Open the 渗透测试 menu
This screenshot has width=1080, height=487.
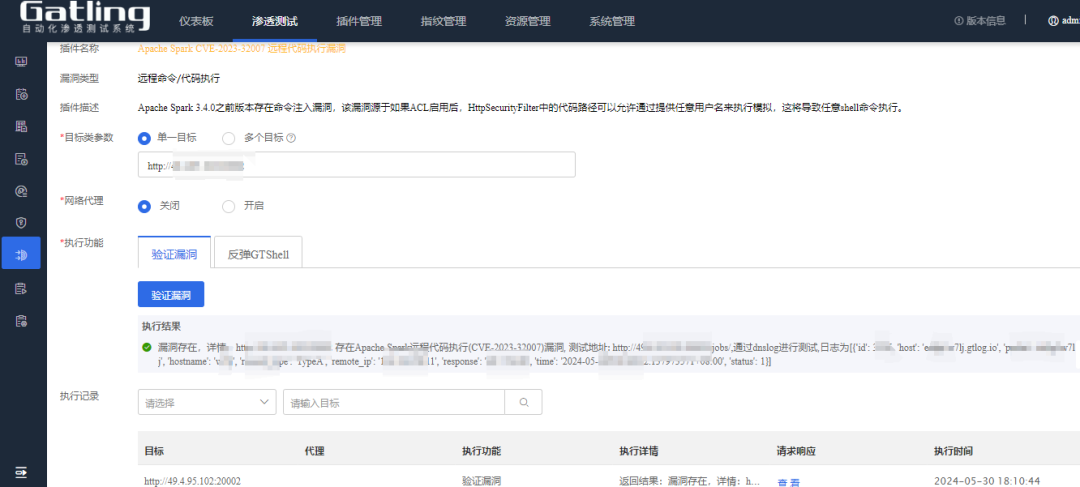275,21
